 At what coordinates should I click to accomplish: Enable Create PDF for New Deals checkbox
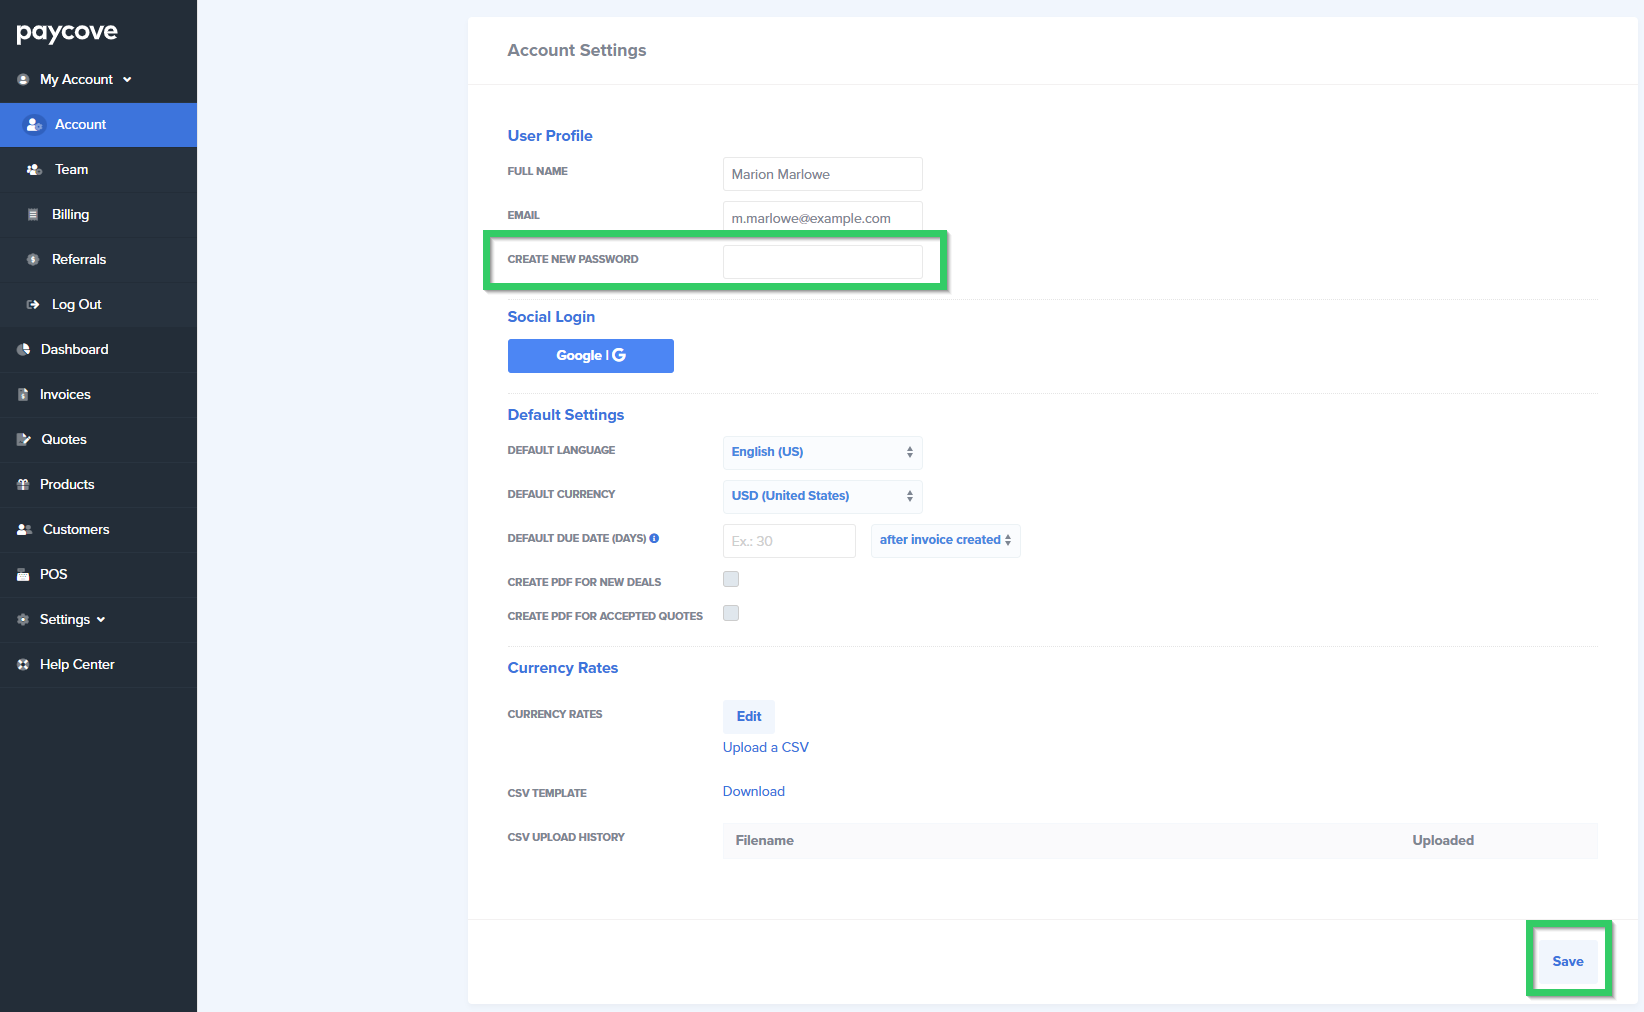pyautogui.click(x=731, y=579)
